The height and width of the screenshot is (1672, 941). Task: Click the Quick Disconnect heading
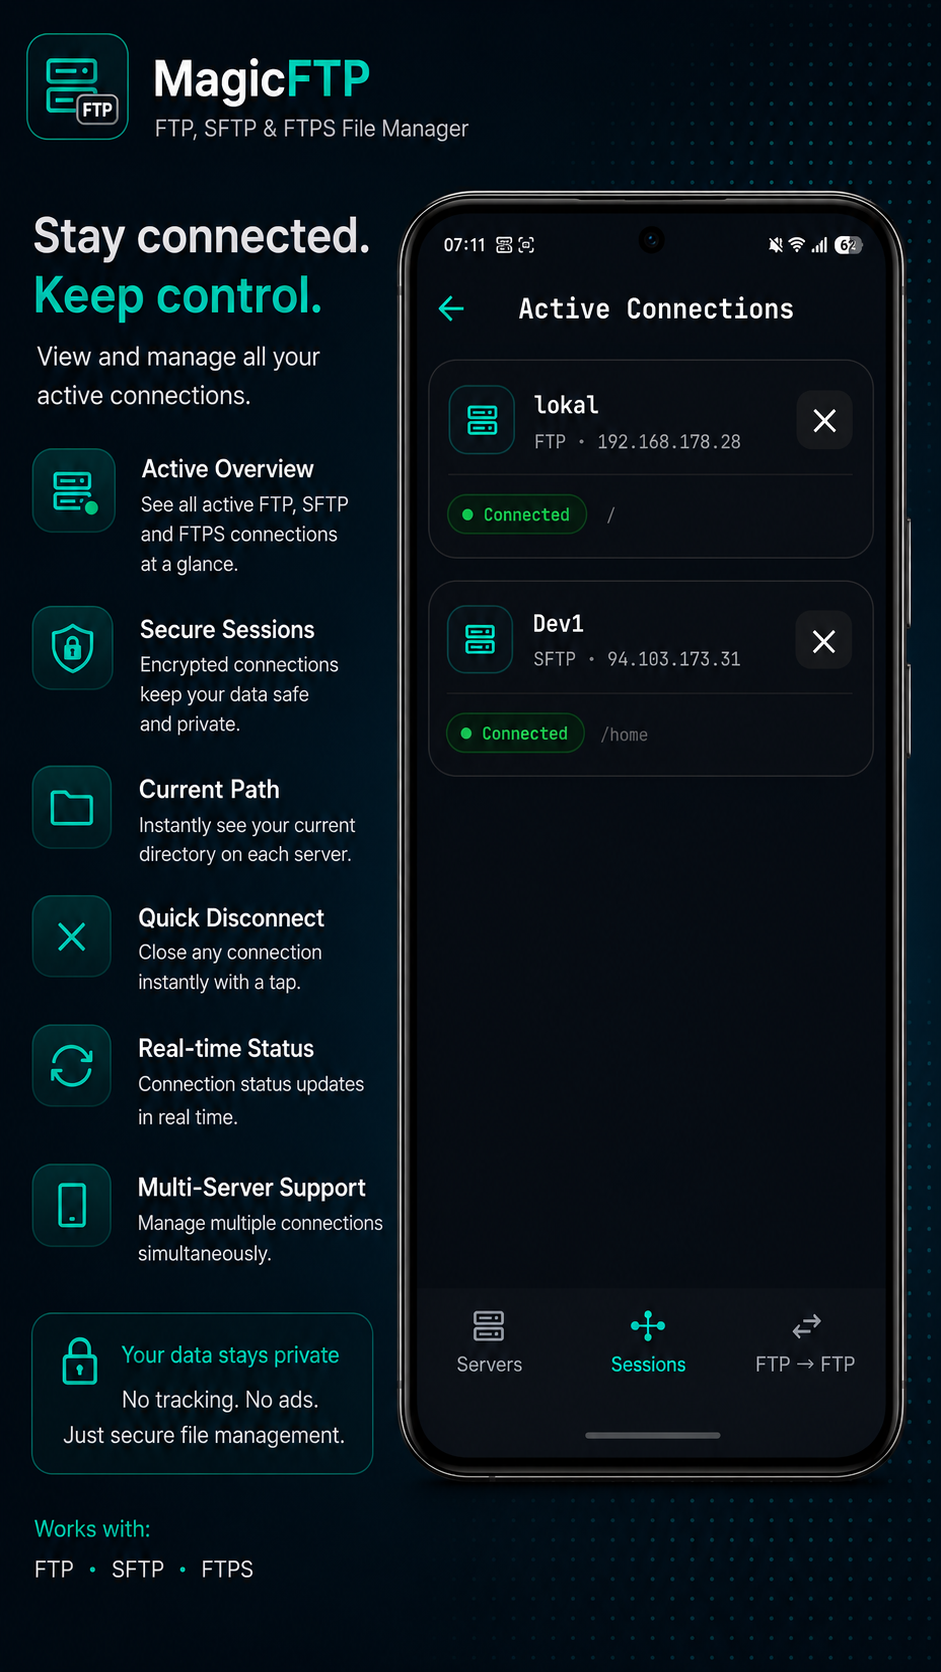click(x=231, y=918)
